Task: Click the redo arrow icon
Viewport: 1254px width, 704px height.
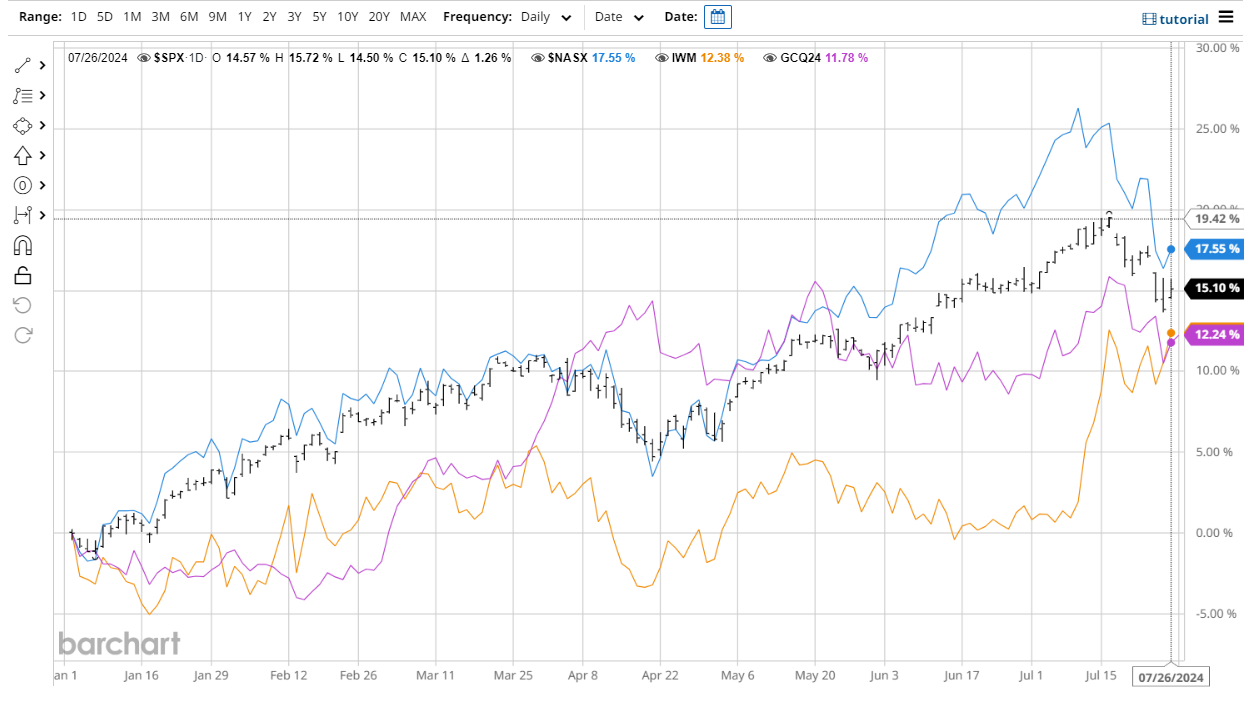Action: (23, 335)
